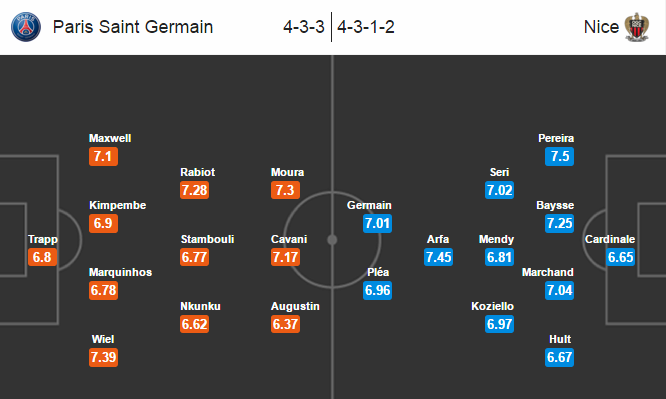
Task: Open the Nice team name link
Action: pos(601,27)
